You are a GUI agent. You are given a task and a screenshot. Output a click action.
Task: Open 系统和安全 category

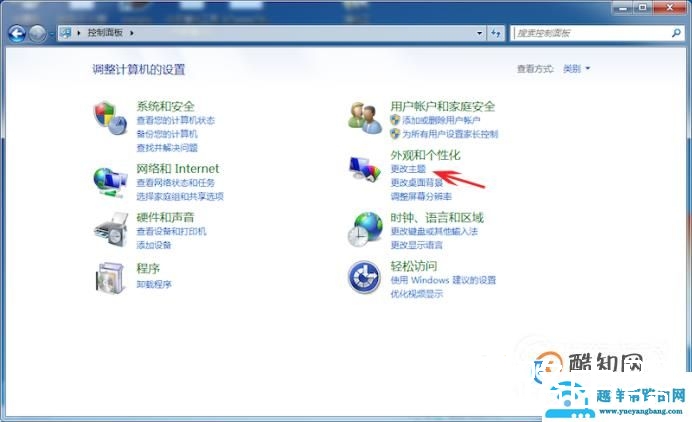[165, 106]
